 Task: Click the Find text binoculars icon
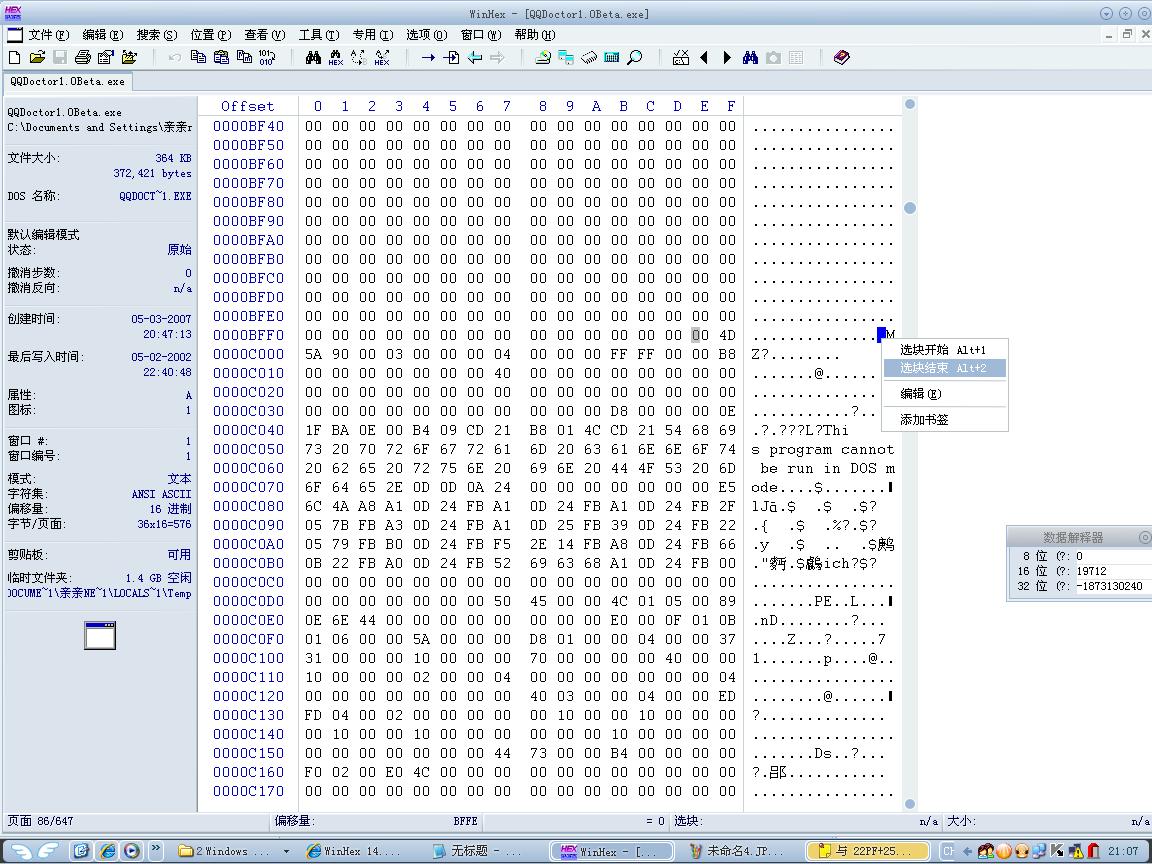coord(313,57)
